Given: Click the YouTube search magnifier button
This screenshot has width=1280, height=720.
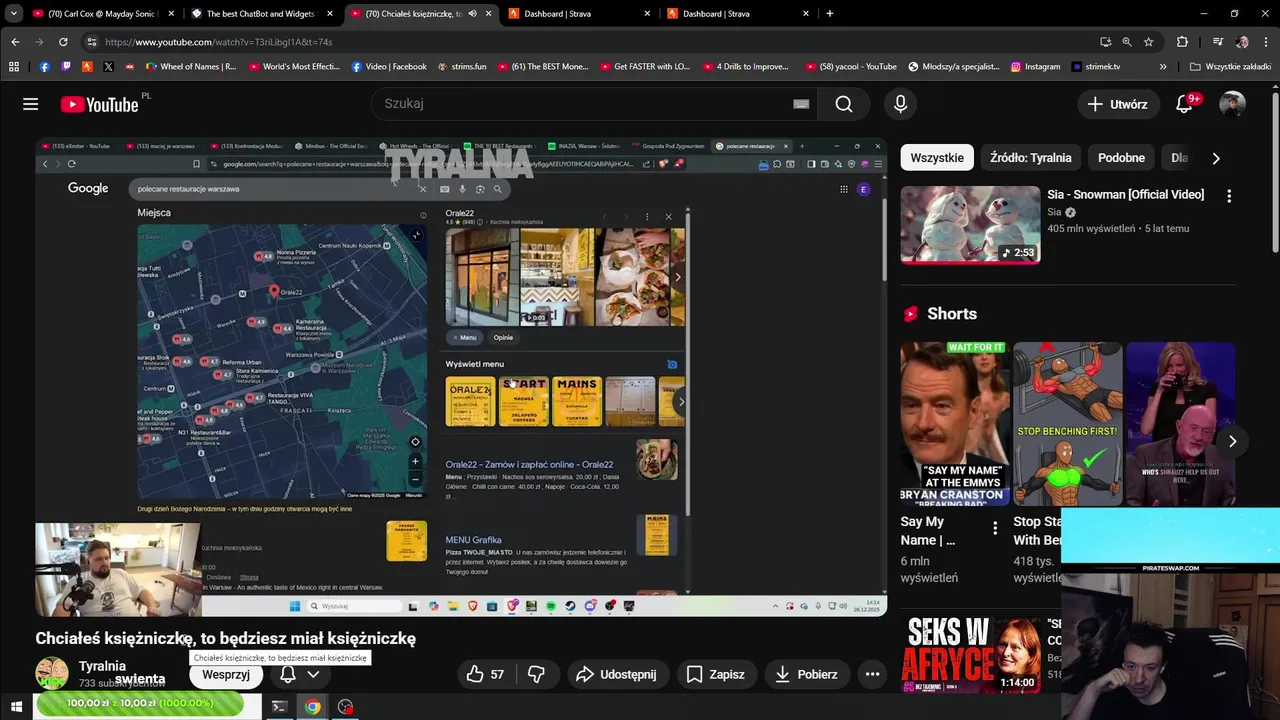Looking at the screenshot, I should pos(844,104).
